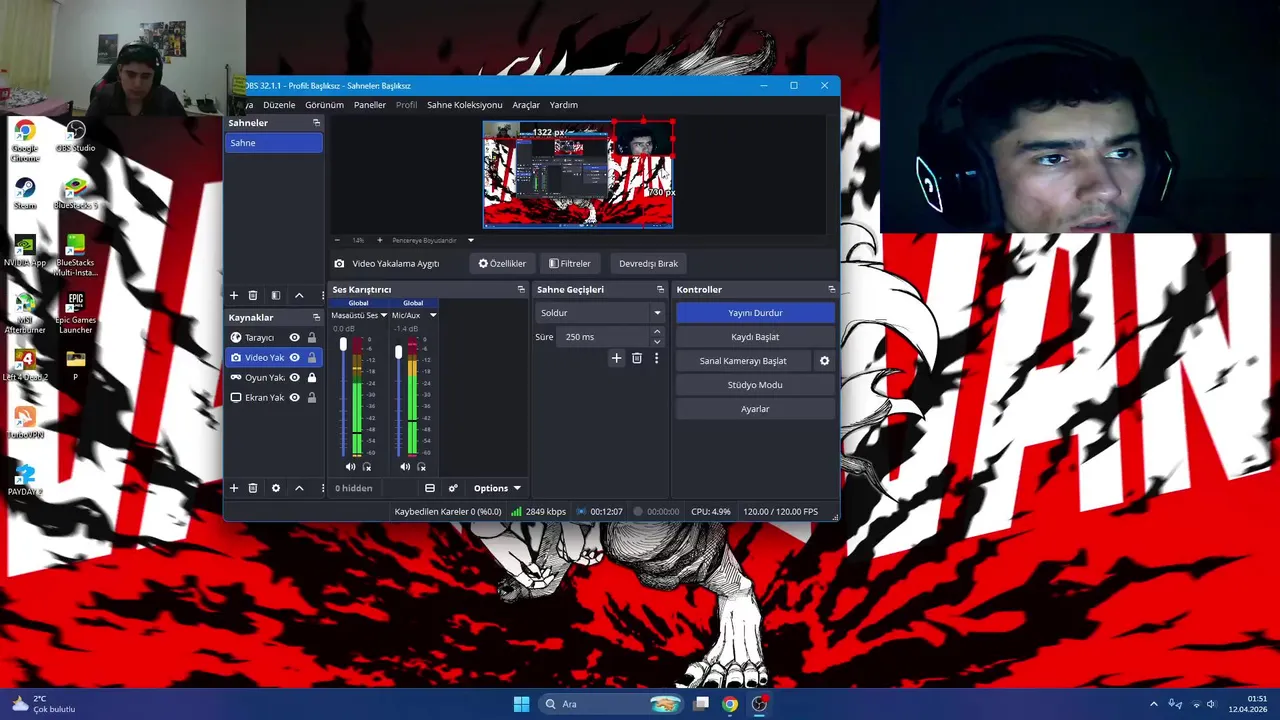Float the Ses Karıştırıcı dock panel
This screenshot has width=1280, height=720.
click(x=521, y=290)
